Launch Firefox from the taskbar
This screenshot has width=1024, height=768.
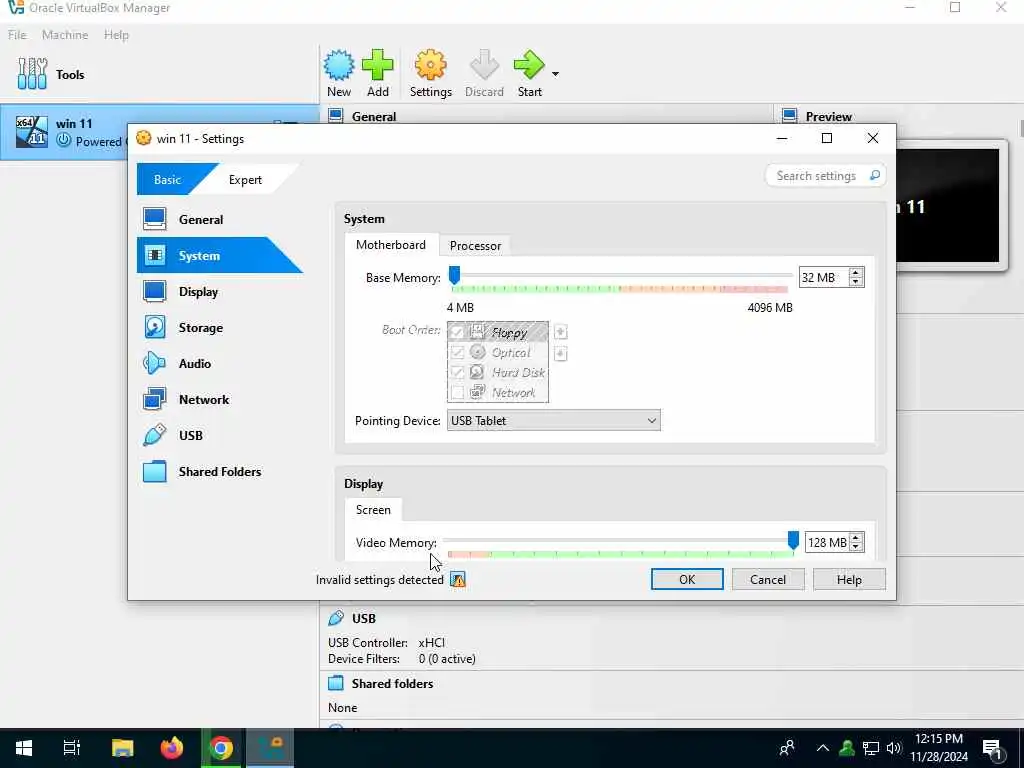(172, 748)
